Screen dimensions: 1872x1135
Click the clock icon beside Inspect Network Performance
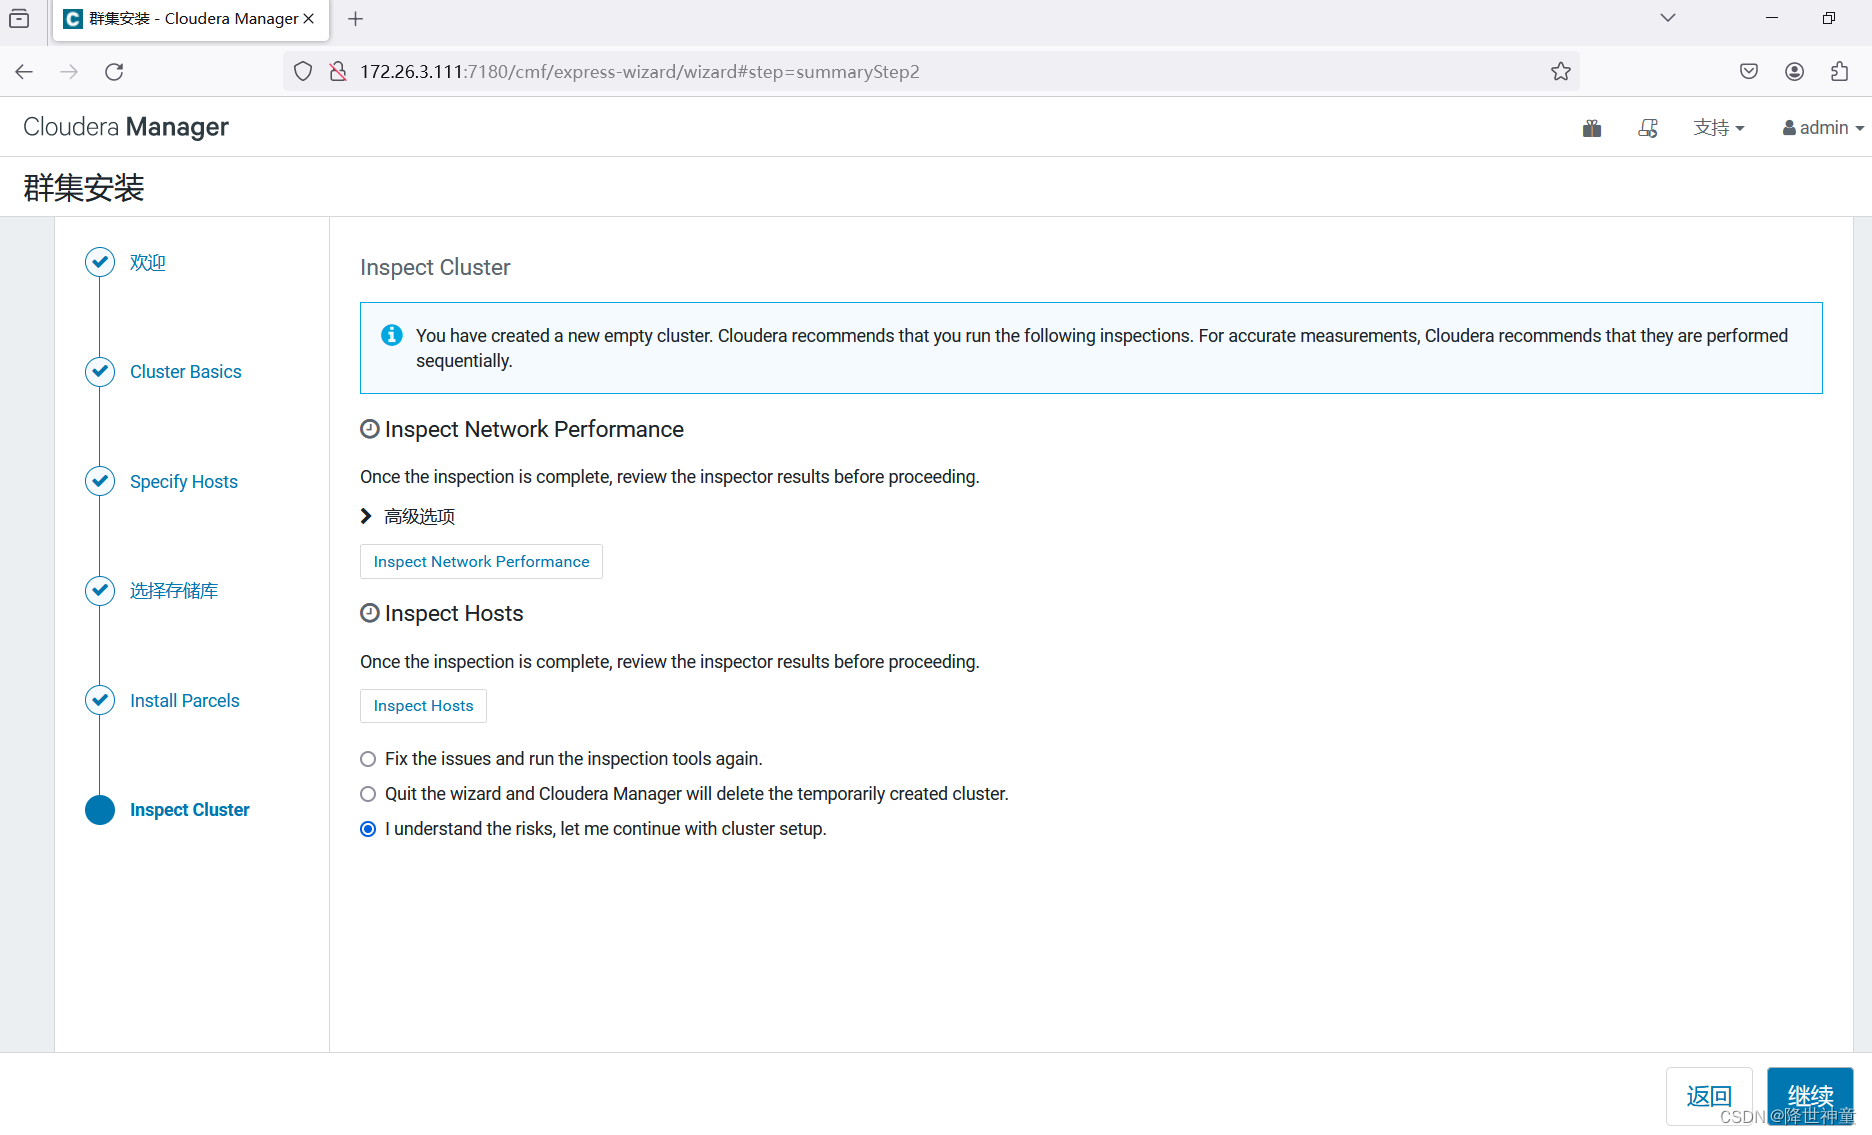(x=370, y=429)
